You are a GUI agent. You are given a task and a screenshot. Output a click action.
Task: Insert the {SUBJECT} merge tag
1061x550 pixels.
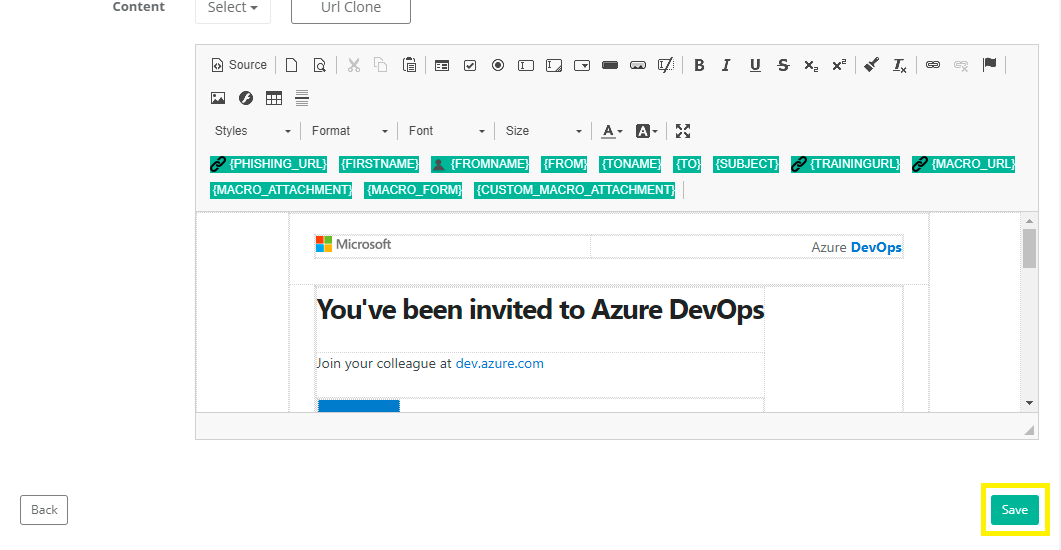click(746, 164)
